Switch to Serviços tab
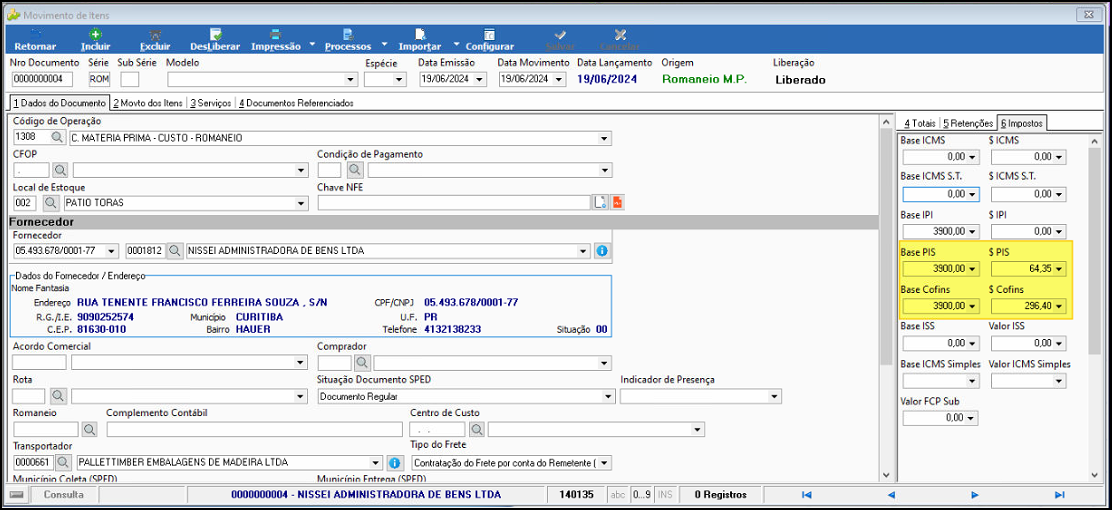Screen dimensions: 1112x510 click(x=211, y=104)
